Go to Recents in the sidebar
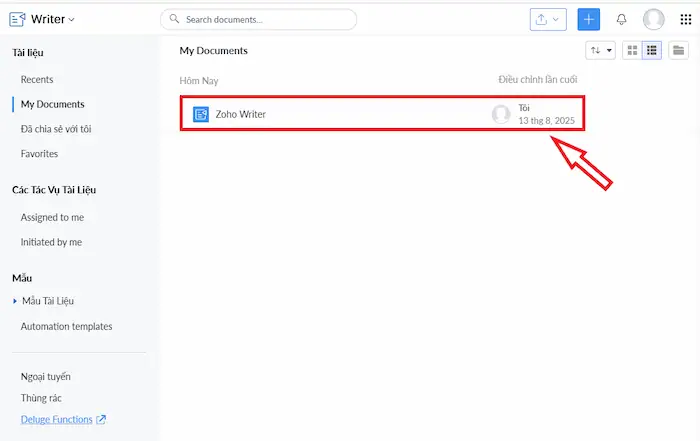Viewport: 700px width, 441px height. (x=37, y=79)
